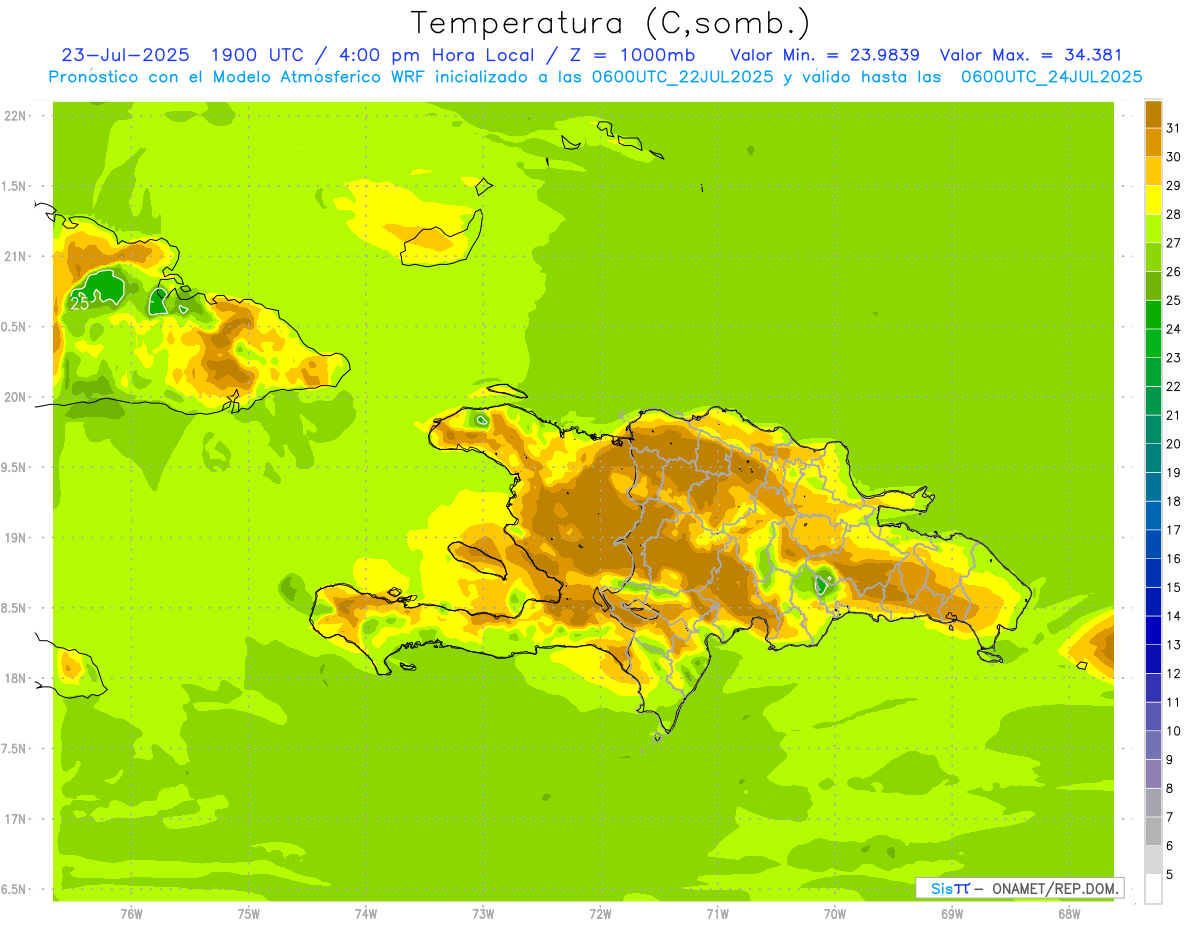Click the '76W' longitude label
Viewport: 1200px width, 927px height.
tap(131, 913)
